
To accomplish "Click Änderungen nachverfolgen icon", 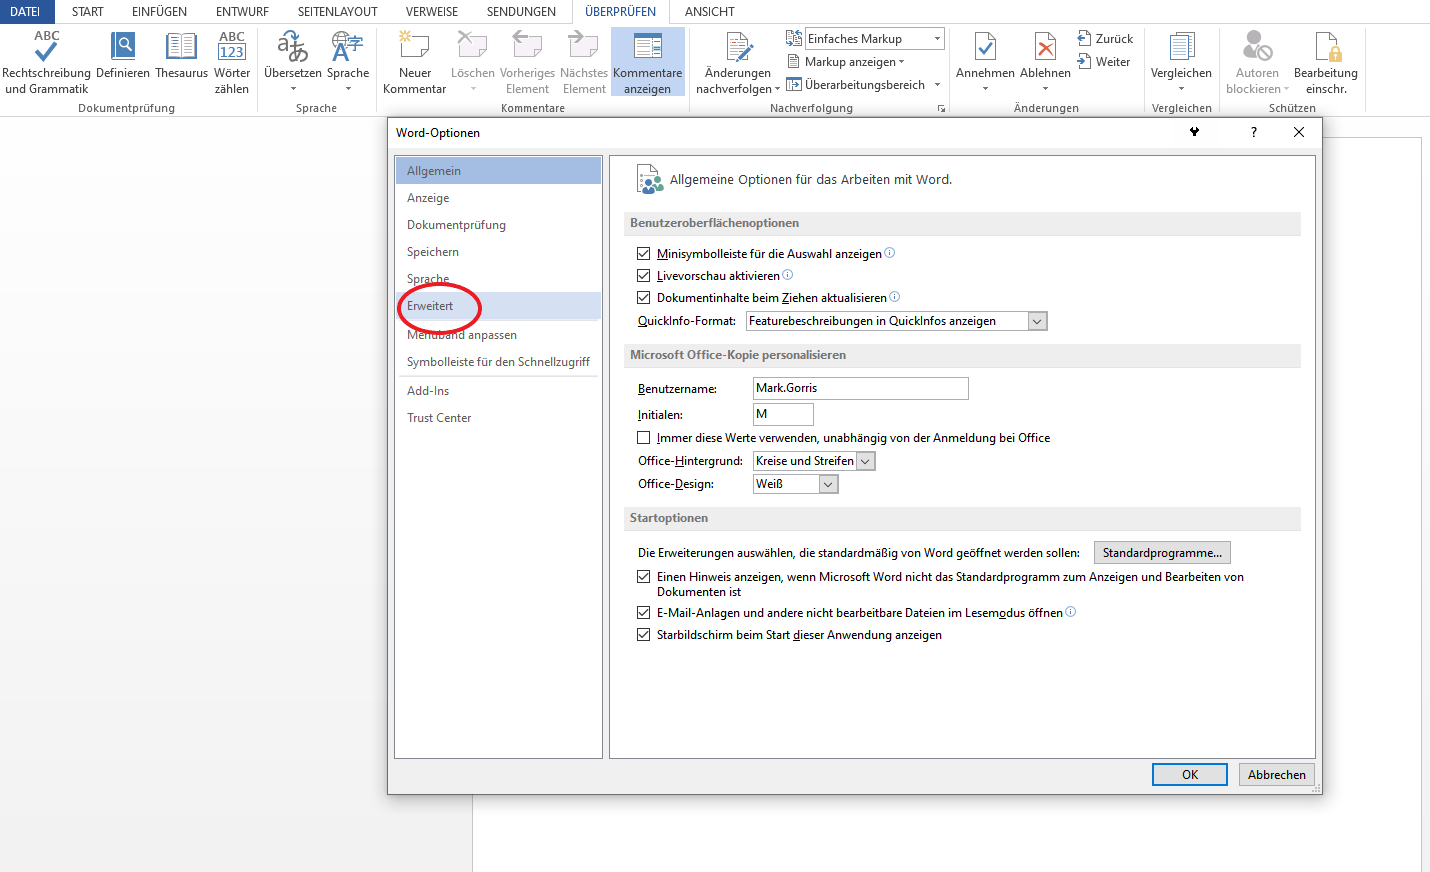I will 738,49.
